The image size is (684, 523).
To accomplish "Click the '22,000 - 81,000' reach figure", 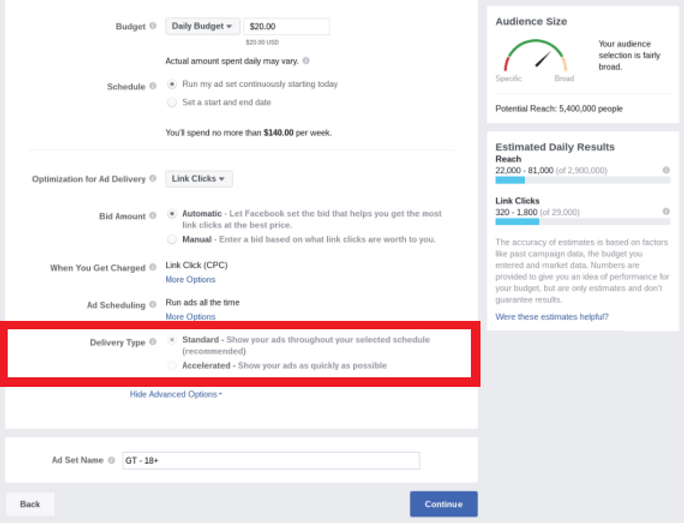I will click(524, 170).
